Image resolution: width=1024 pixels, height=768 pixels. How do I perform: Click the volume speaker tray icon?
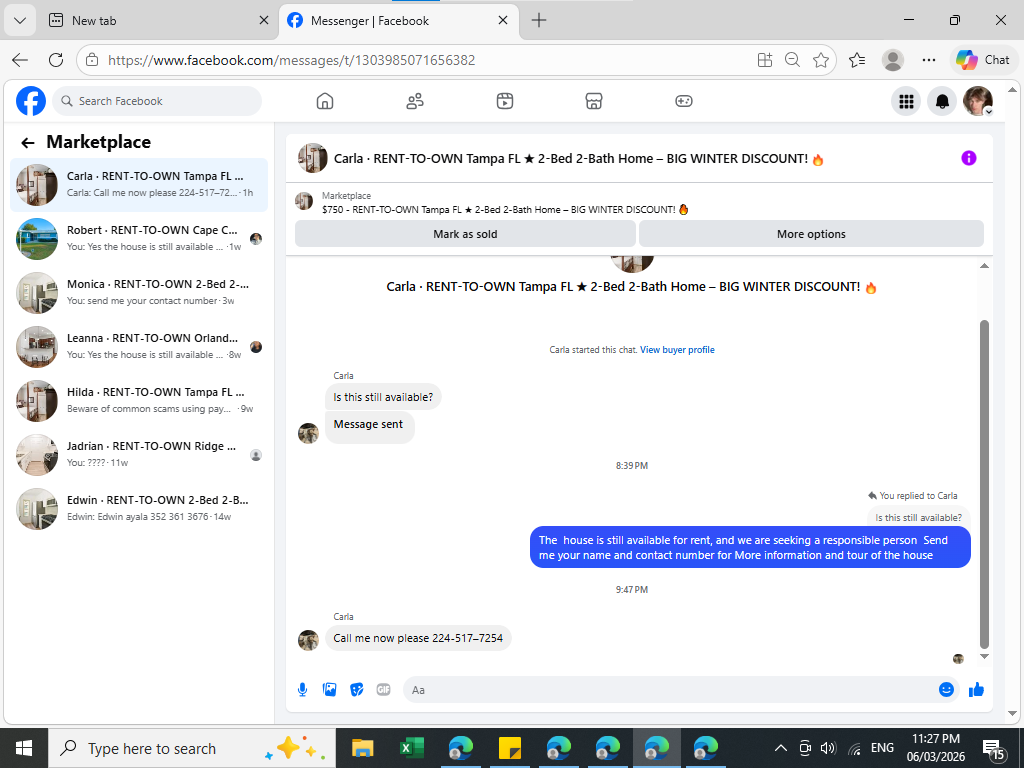(x=829, y=748)
